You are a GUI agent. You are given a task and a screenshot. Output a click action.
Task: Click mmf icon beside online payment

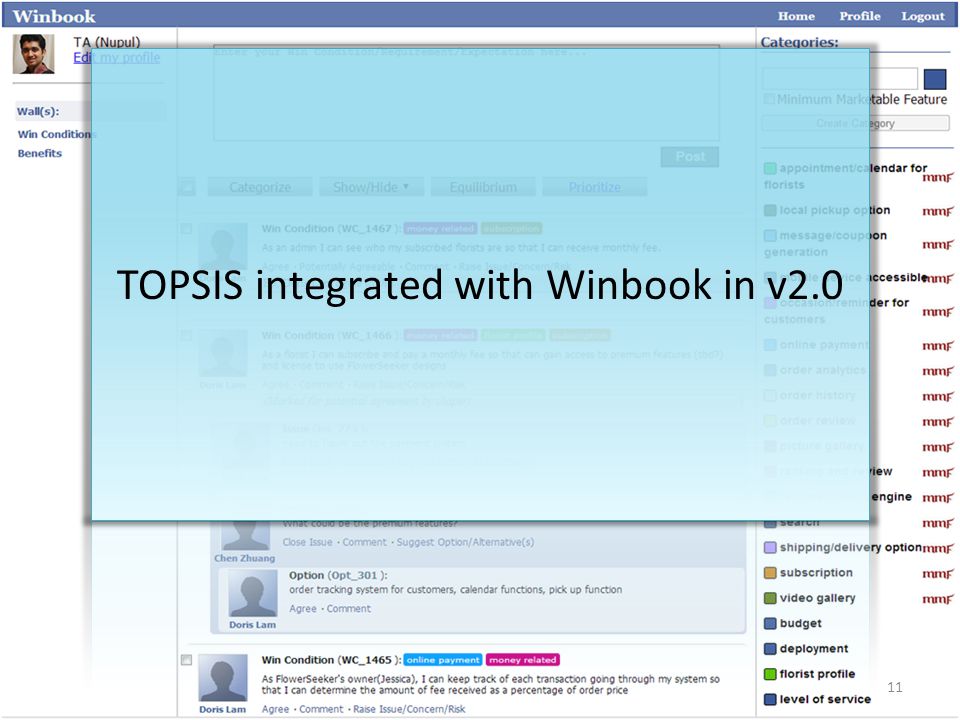[x=937, y=346]
